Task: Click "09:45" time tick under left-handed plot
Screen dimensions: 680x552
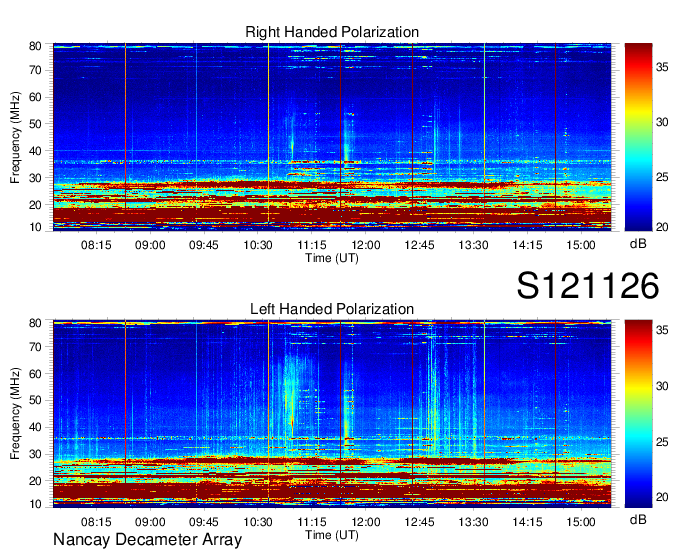Action: point(204,522)
